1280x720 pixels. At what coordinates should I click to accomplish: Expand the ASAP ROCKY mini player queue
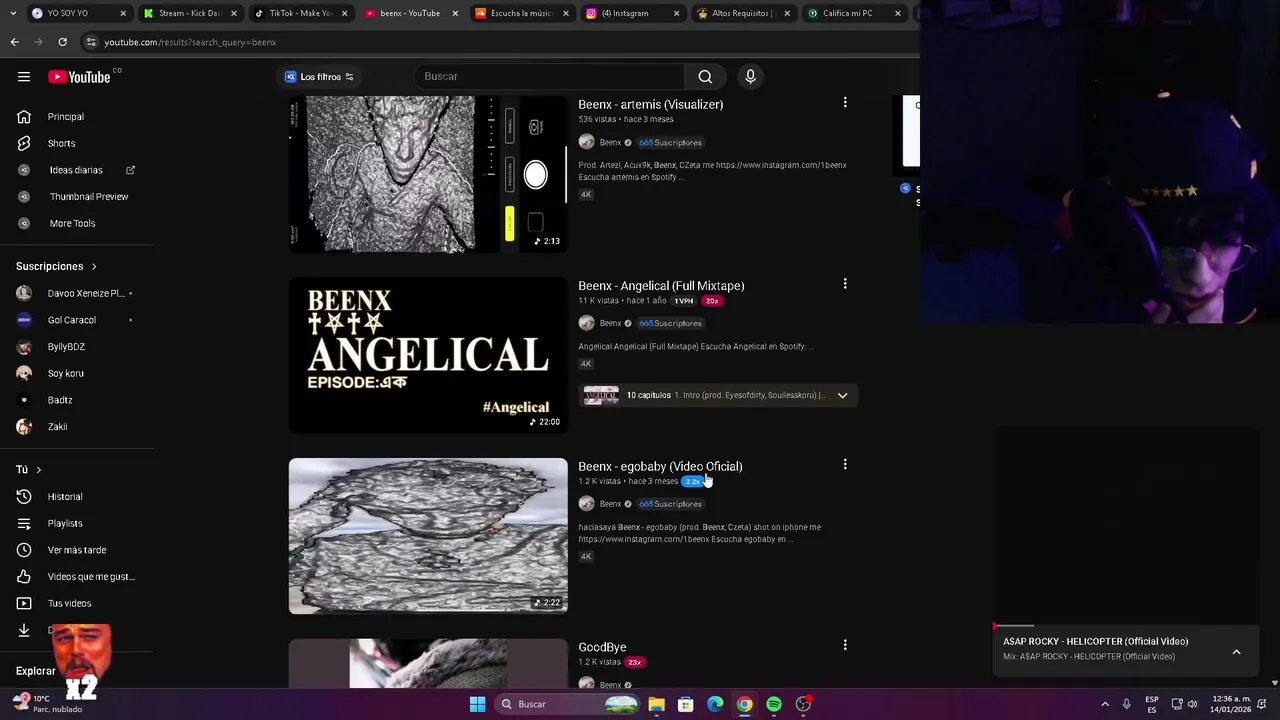point(1236,652)
